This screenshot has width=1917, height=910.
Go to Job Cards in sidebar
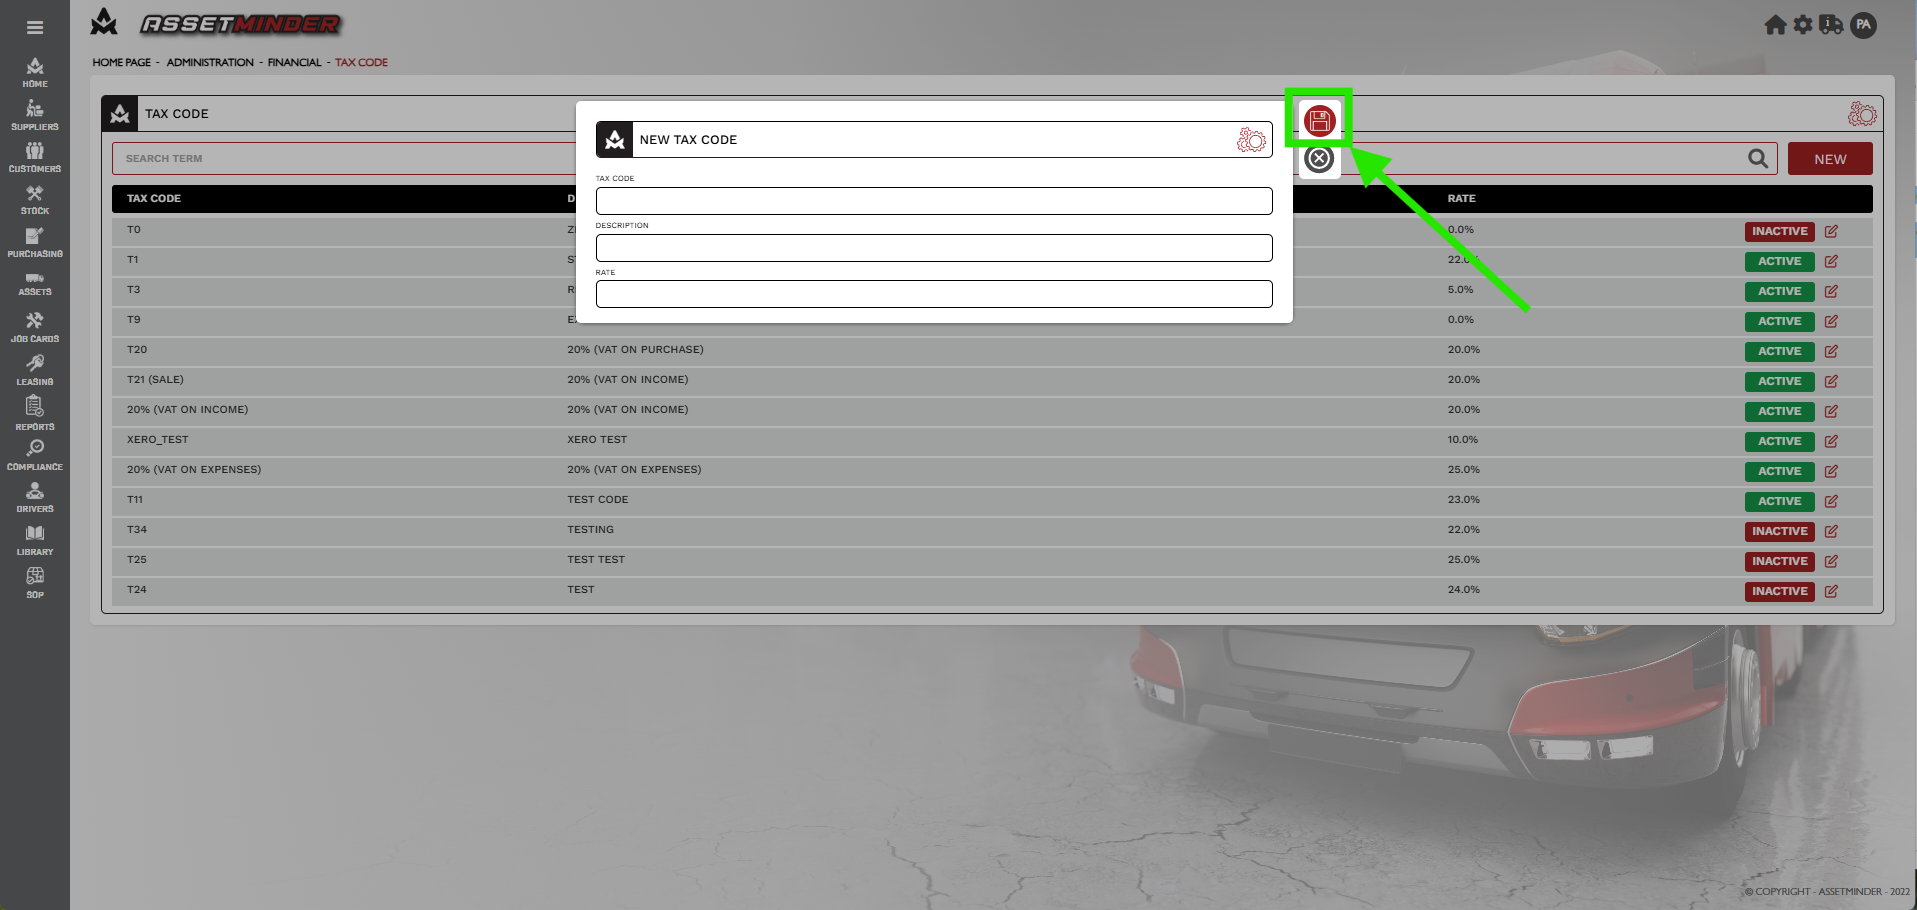pos(35,327)
